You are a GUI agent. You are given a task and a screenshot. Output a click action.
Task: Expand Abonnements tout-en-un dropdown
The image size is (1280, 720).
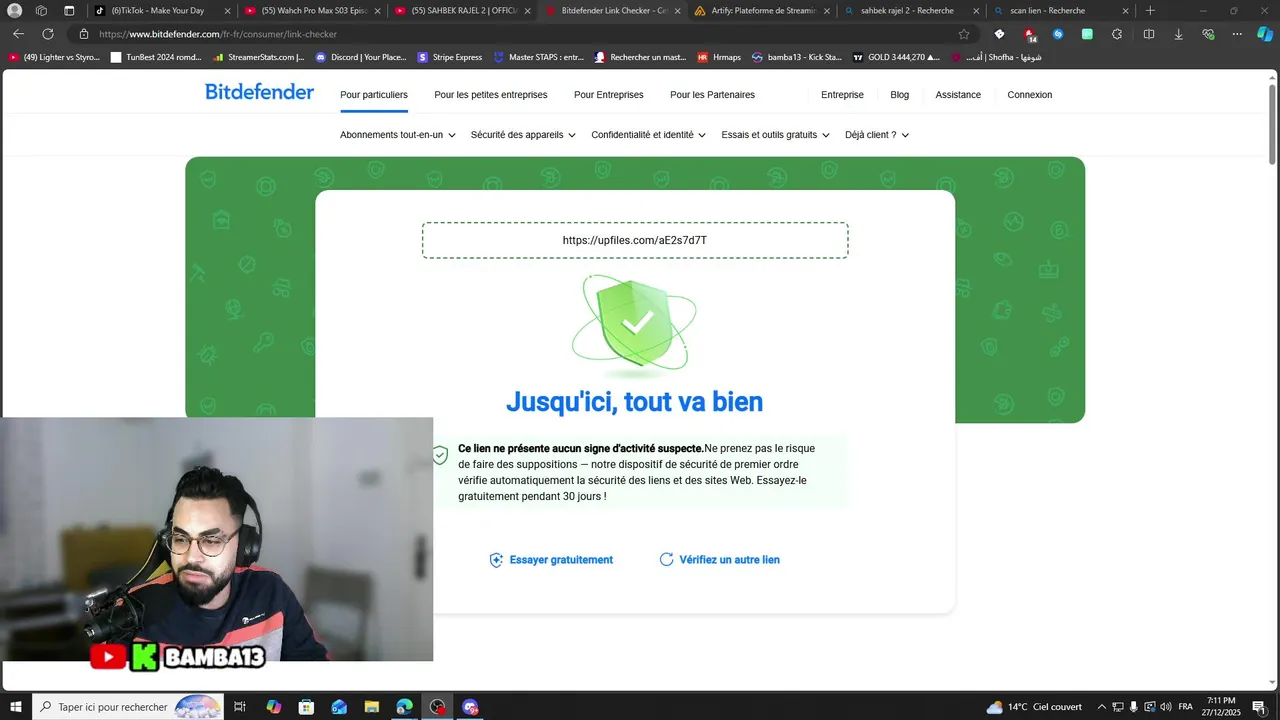(x=398, y=135)
